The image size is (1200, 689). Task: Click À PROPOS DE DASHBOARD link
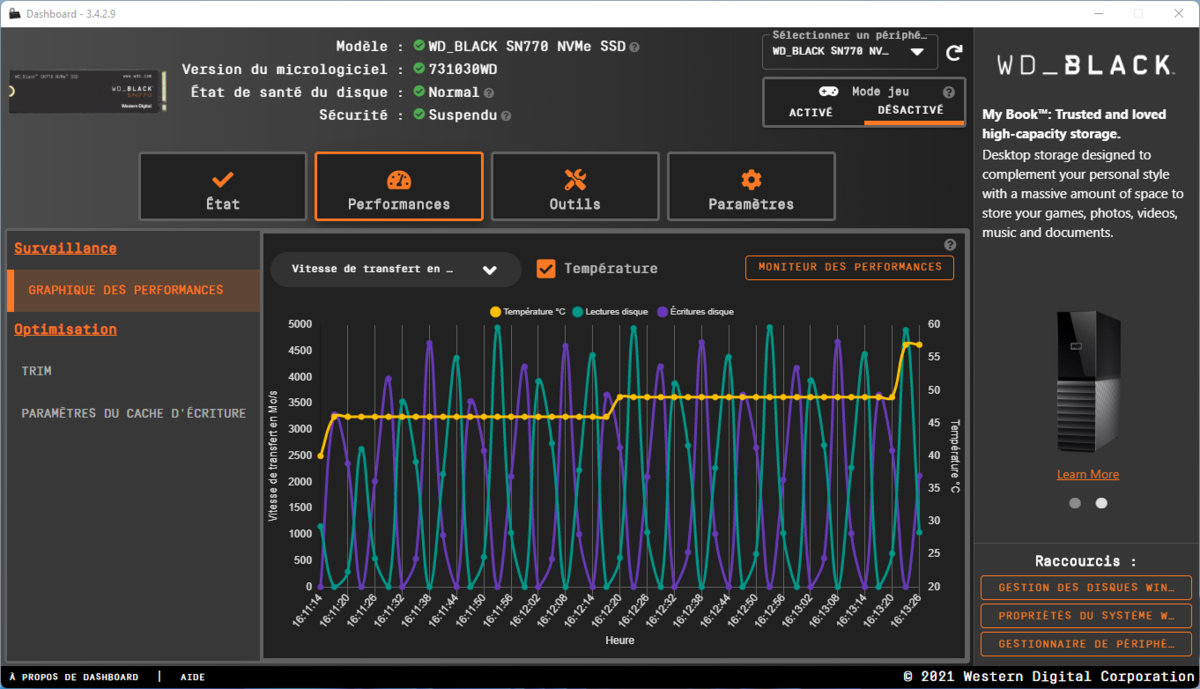pyautogui.click(x=74, y=677)
